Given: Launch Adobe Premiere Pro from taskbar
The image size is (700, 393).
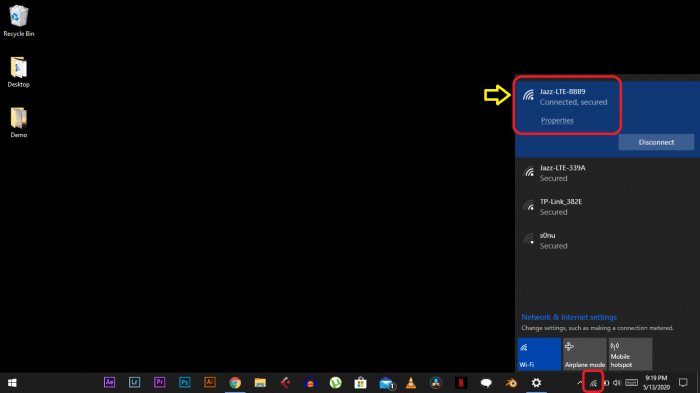Looking at the screenshot, I should [159, 383].
